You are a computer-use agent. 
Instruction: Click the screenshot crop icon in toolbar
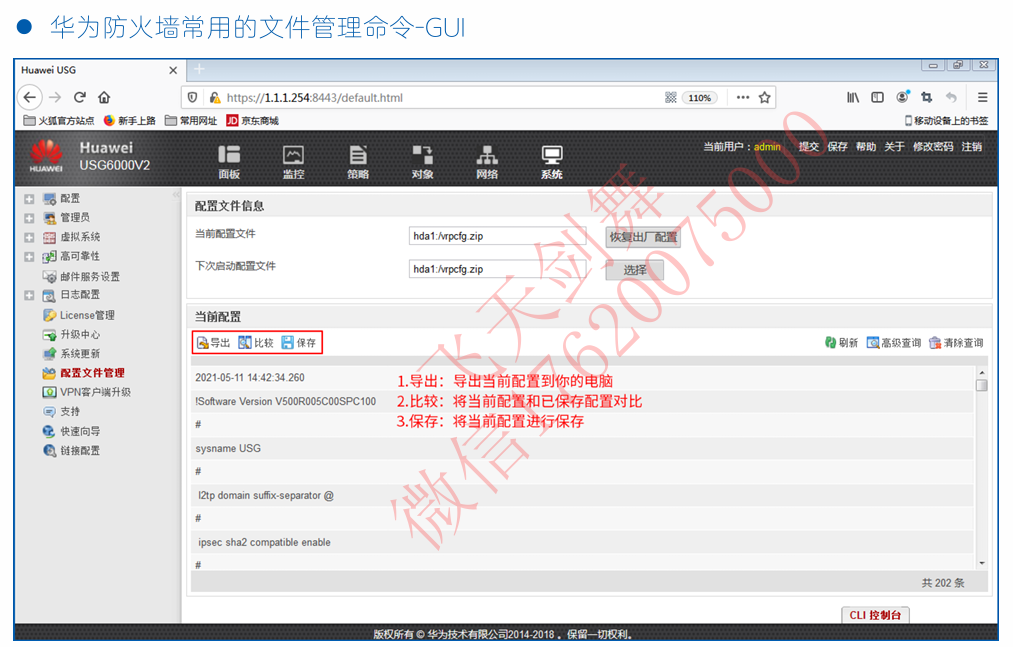tap(927, 98)
